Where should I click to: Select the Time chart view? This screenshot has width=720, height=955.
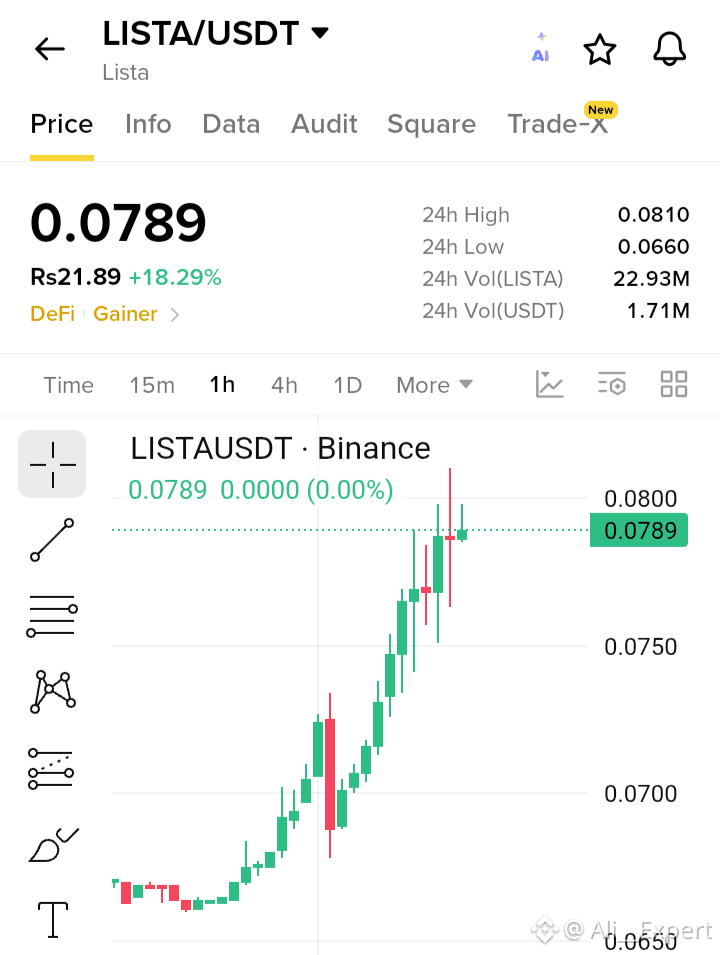pos(68,385)
